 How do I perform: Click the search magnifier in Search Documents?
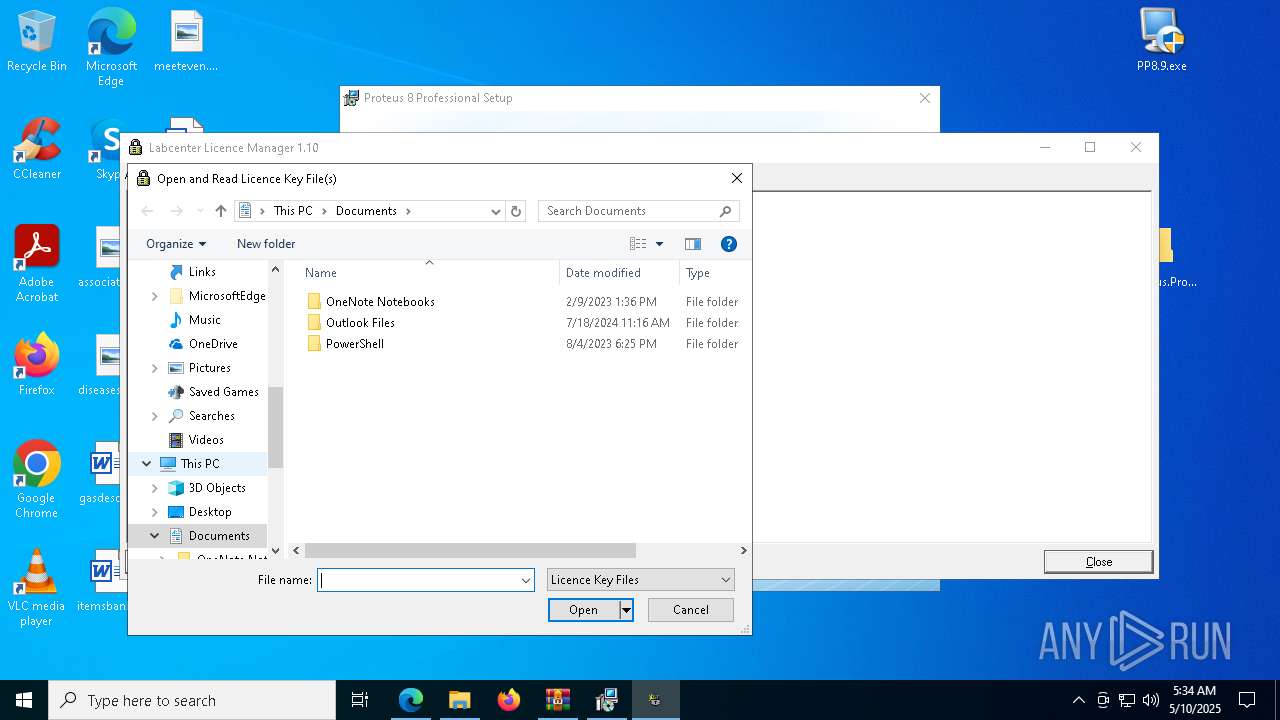(726, 211)
